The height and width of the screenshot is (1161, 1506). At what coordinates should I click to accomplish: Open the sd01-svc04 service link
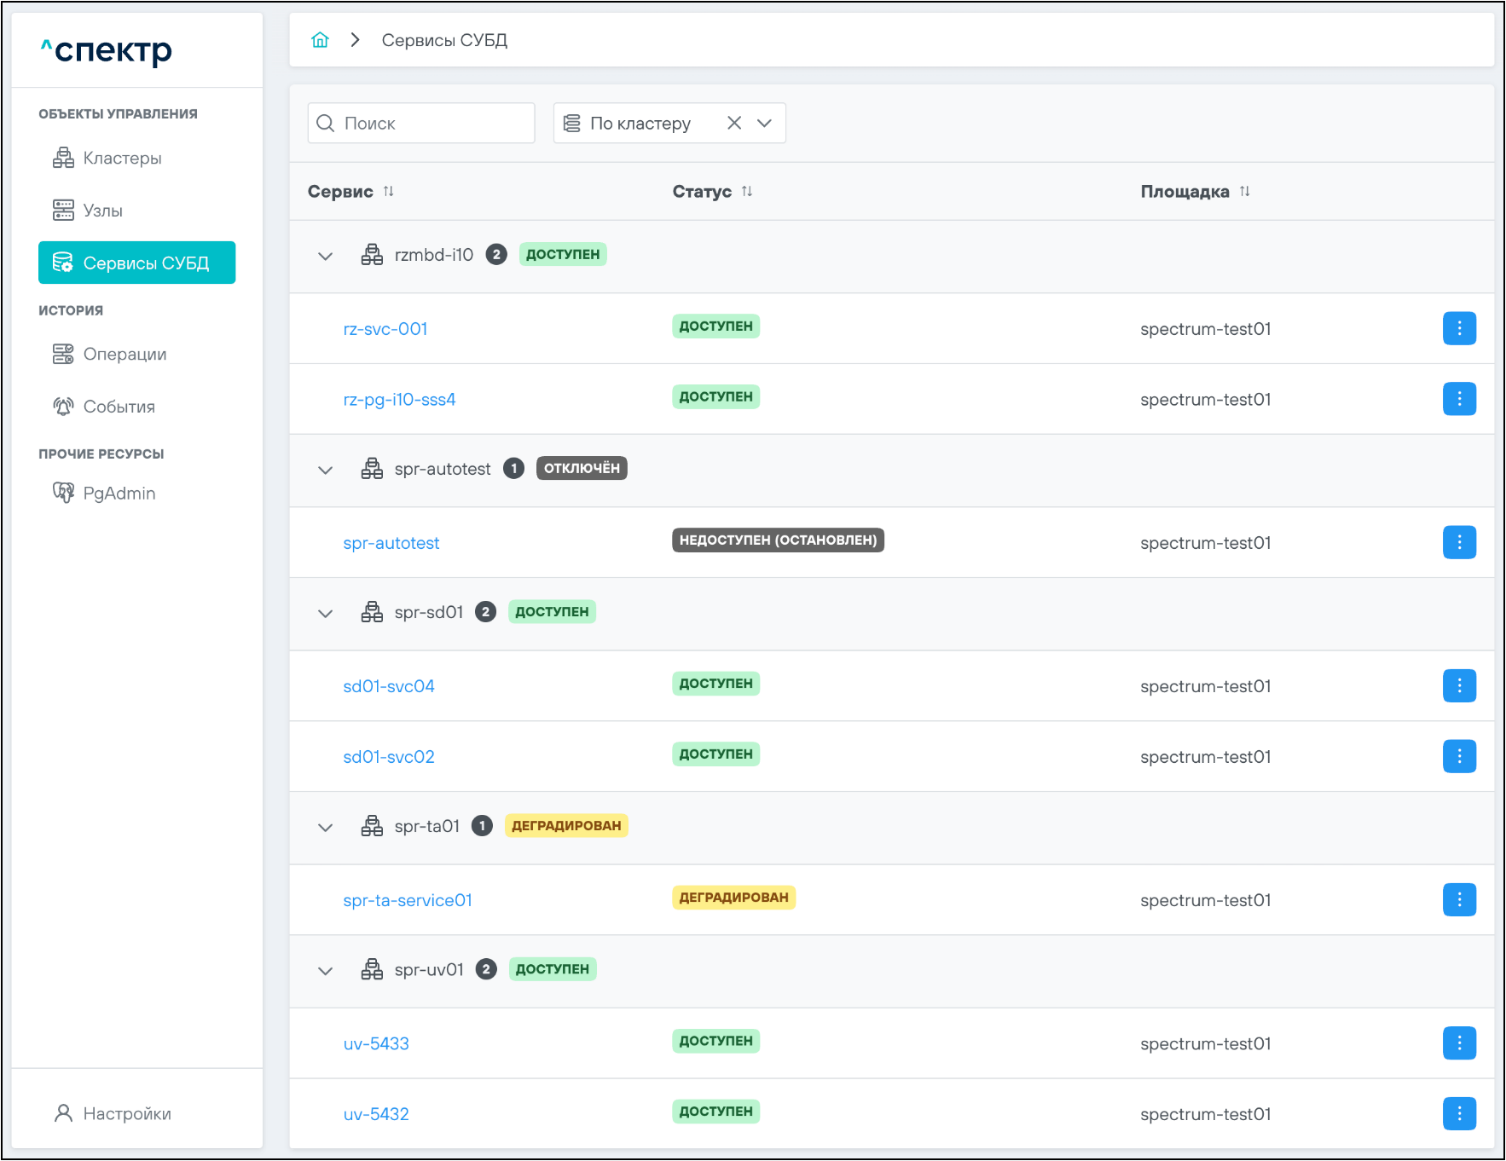tap(389, 686)
